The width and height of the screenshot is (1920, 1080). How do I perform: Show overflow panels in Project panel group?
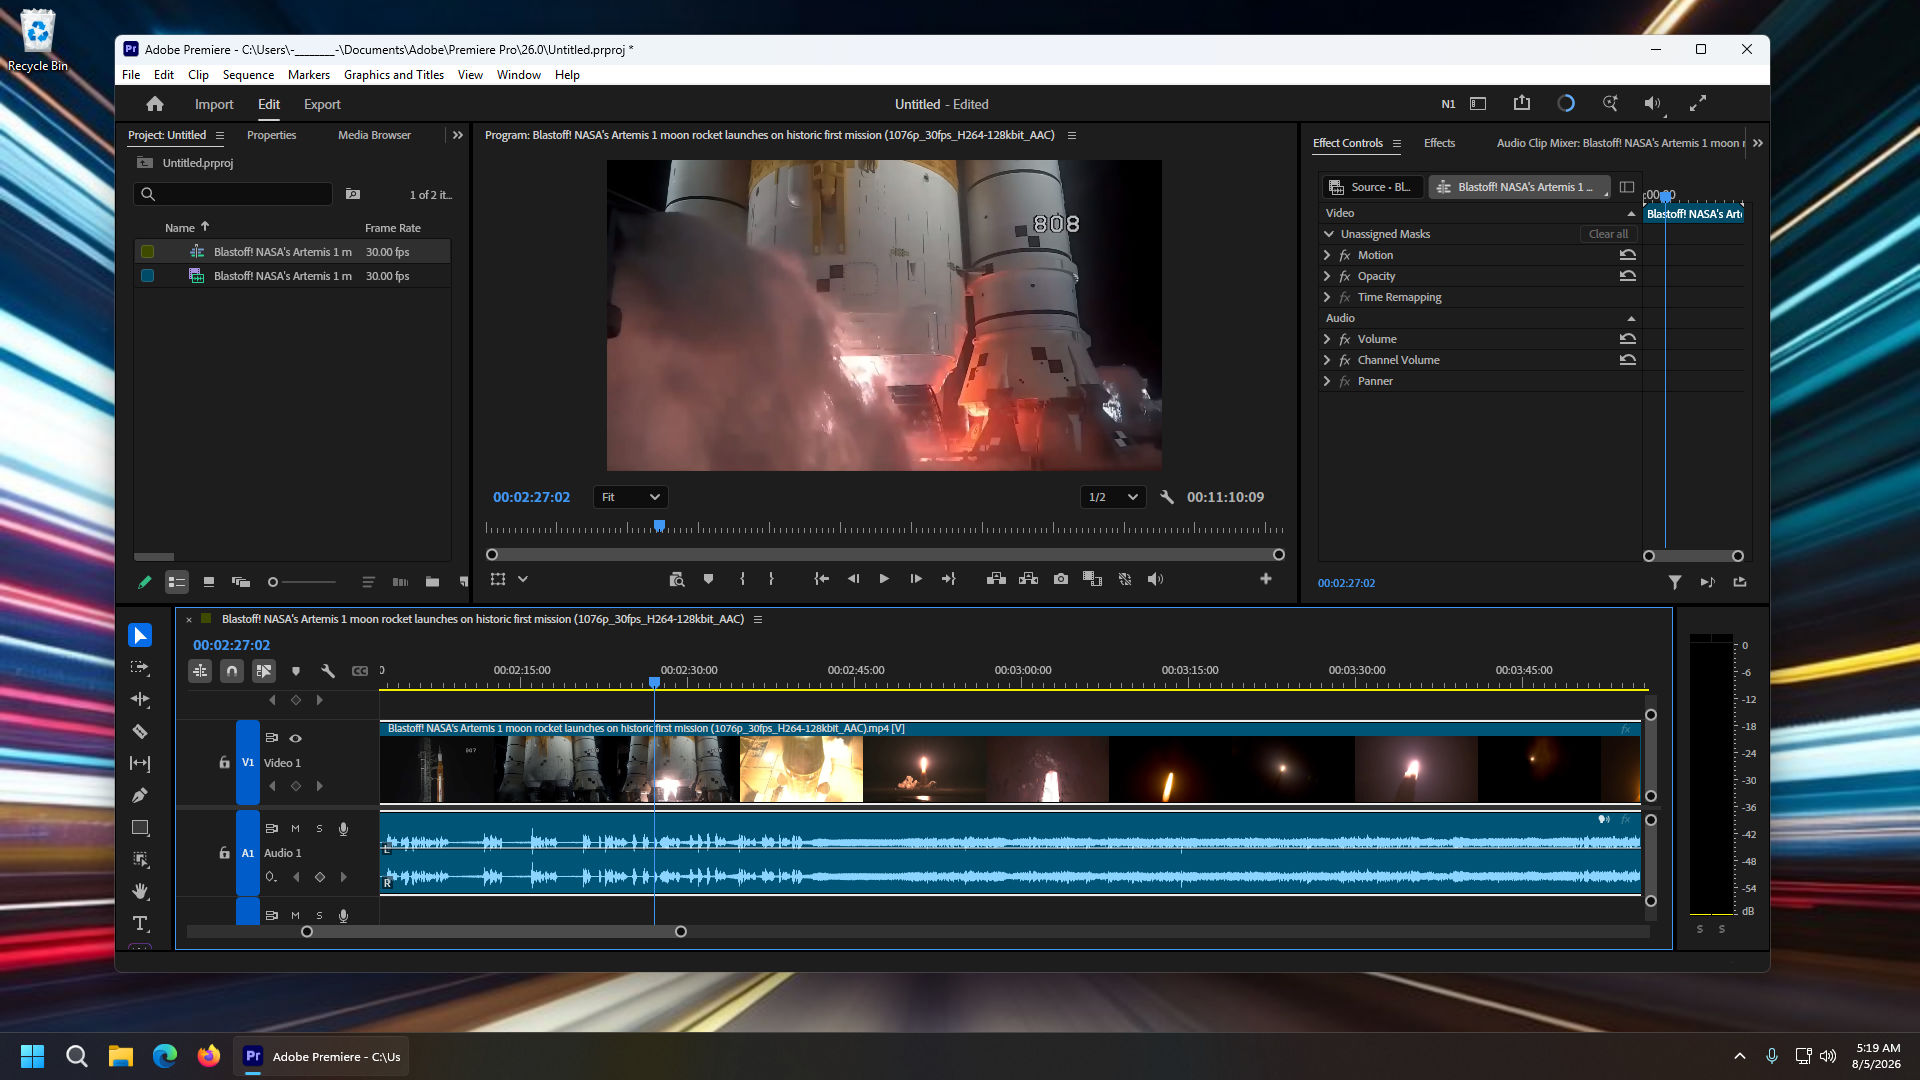458,135
